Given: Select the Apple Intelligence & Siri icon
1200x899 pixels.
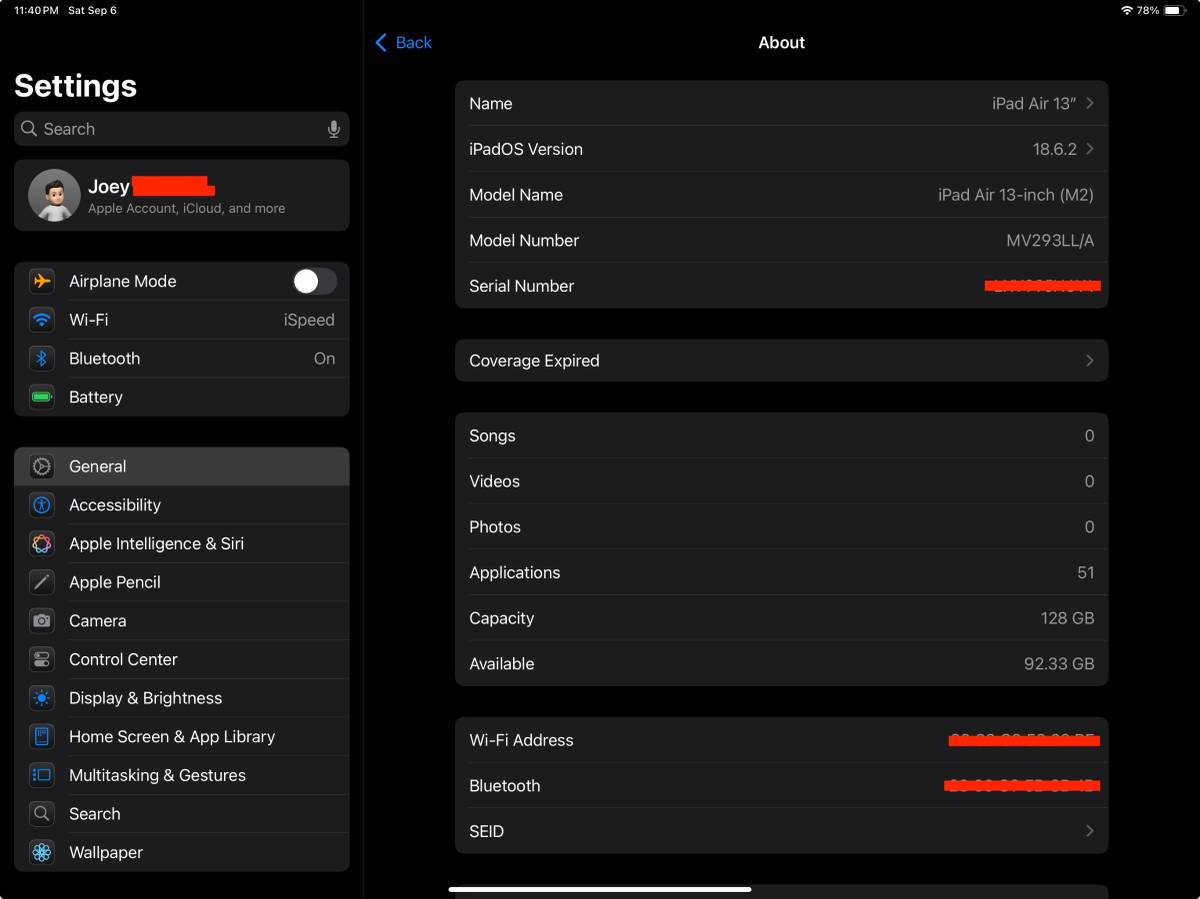Looking at the screenshot, I should [x=41, y=544].
